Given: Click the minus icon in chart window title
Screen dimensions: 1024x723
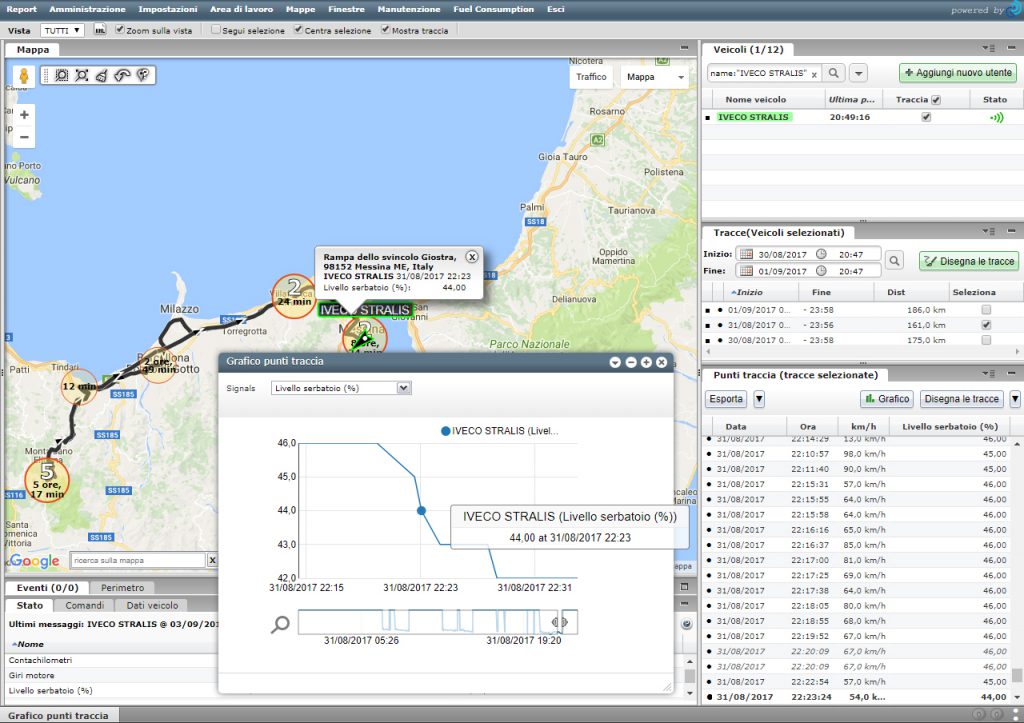Looking at the screenshot, I should tap(631, 362).
